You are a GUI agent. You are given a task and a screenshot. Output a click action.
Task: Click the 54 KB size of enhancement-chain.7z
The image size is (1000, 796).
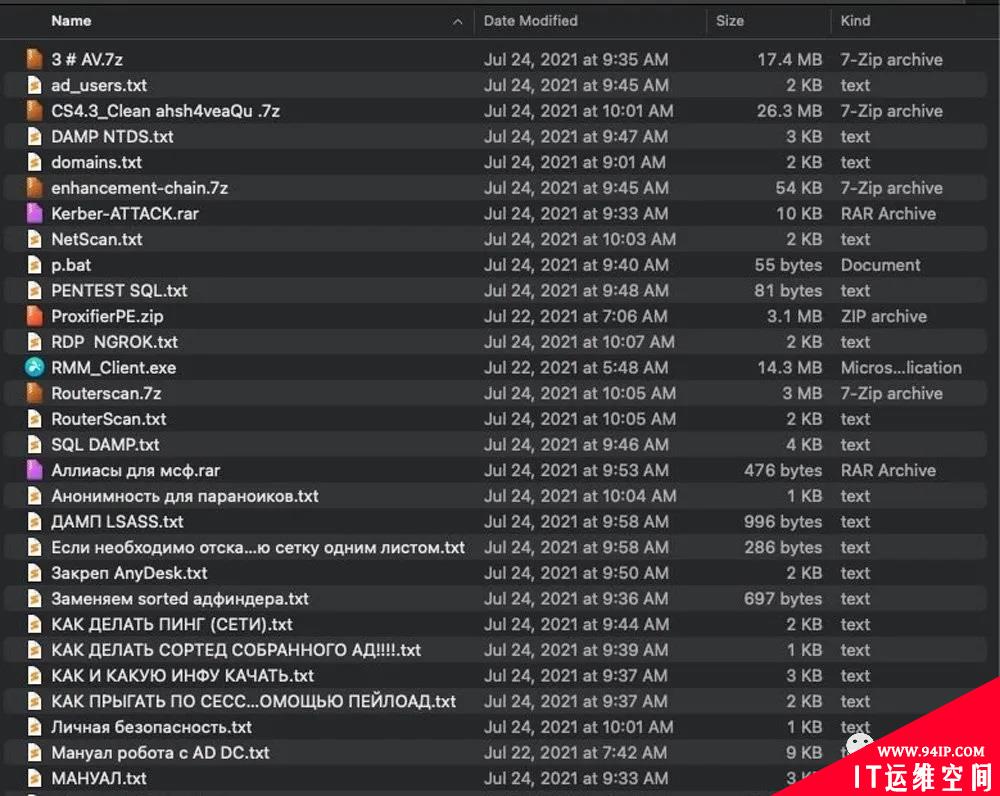pos(798,188)
